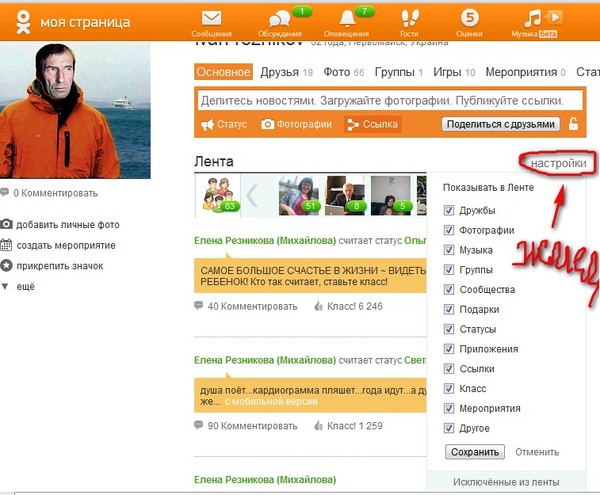Click the Ссылка share icon
This screenshot has height=495, width=600.
353,124
